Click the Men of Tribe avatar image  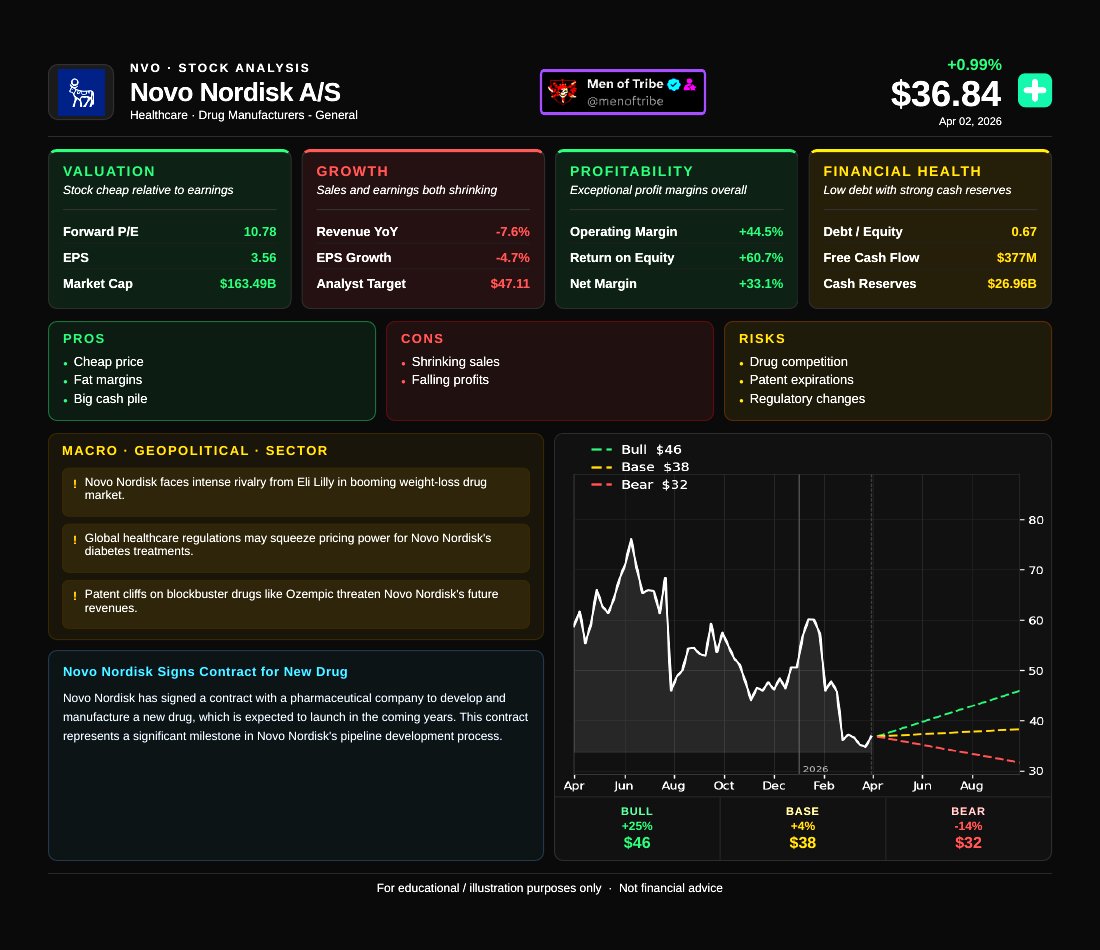point(562,91)
